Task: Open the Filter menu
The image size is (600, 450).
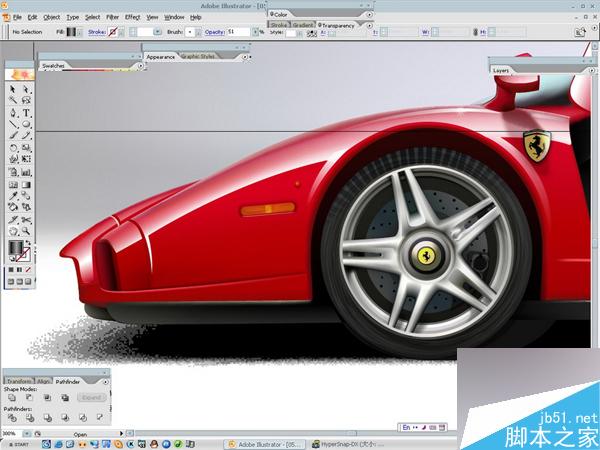Action: click(x=112, y=17)
